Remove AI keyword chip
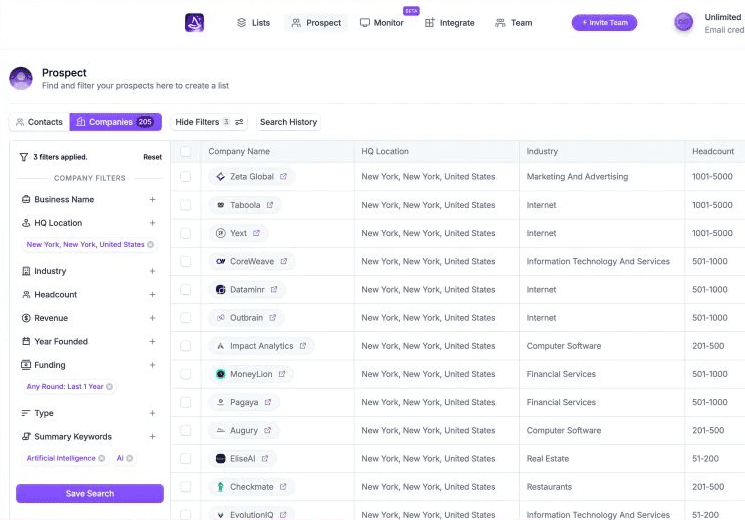745x520 pixels. click(129, 458)
